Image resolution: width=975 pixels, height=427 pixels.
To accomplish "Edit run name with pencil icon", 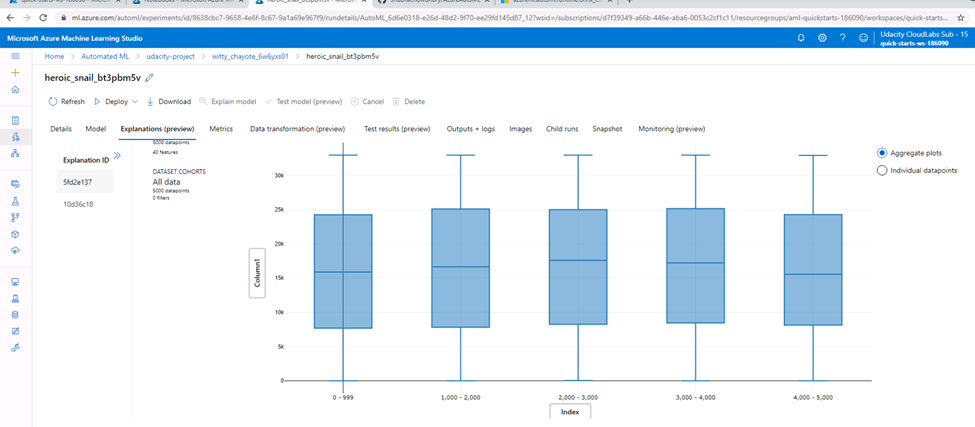I will point(149,78).
